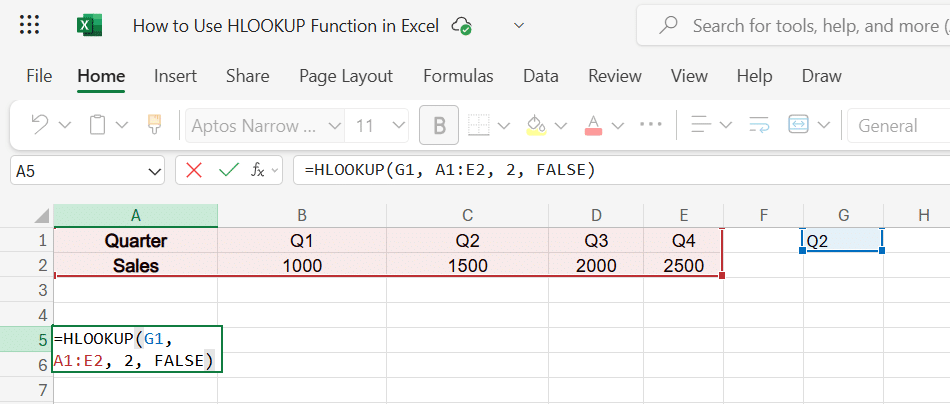Confirm formula with green checkmark
The height and width of the screenshot is (404, 950).
[x=228, y=170]
